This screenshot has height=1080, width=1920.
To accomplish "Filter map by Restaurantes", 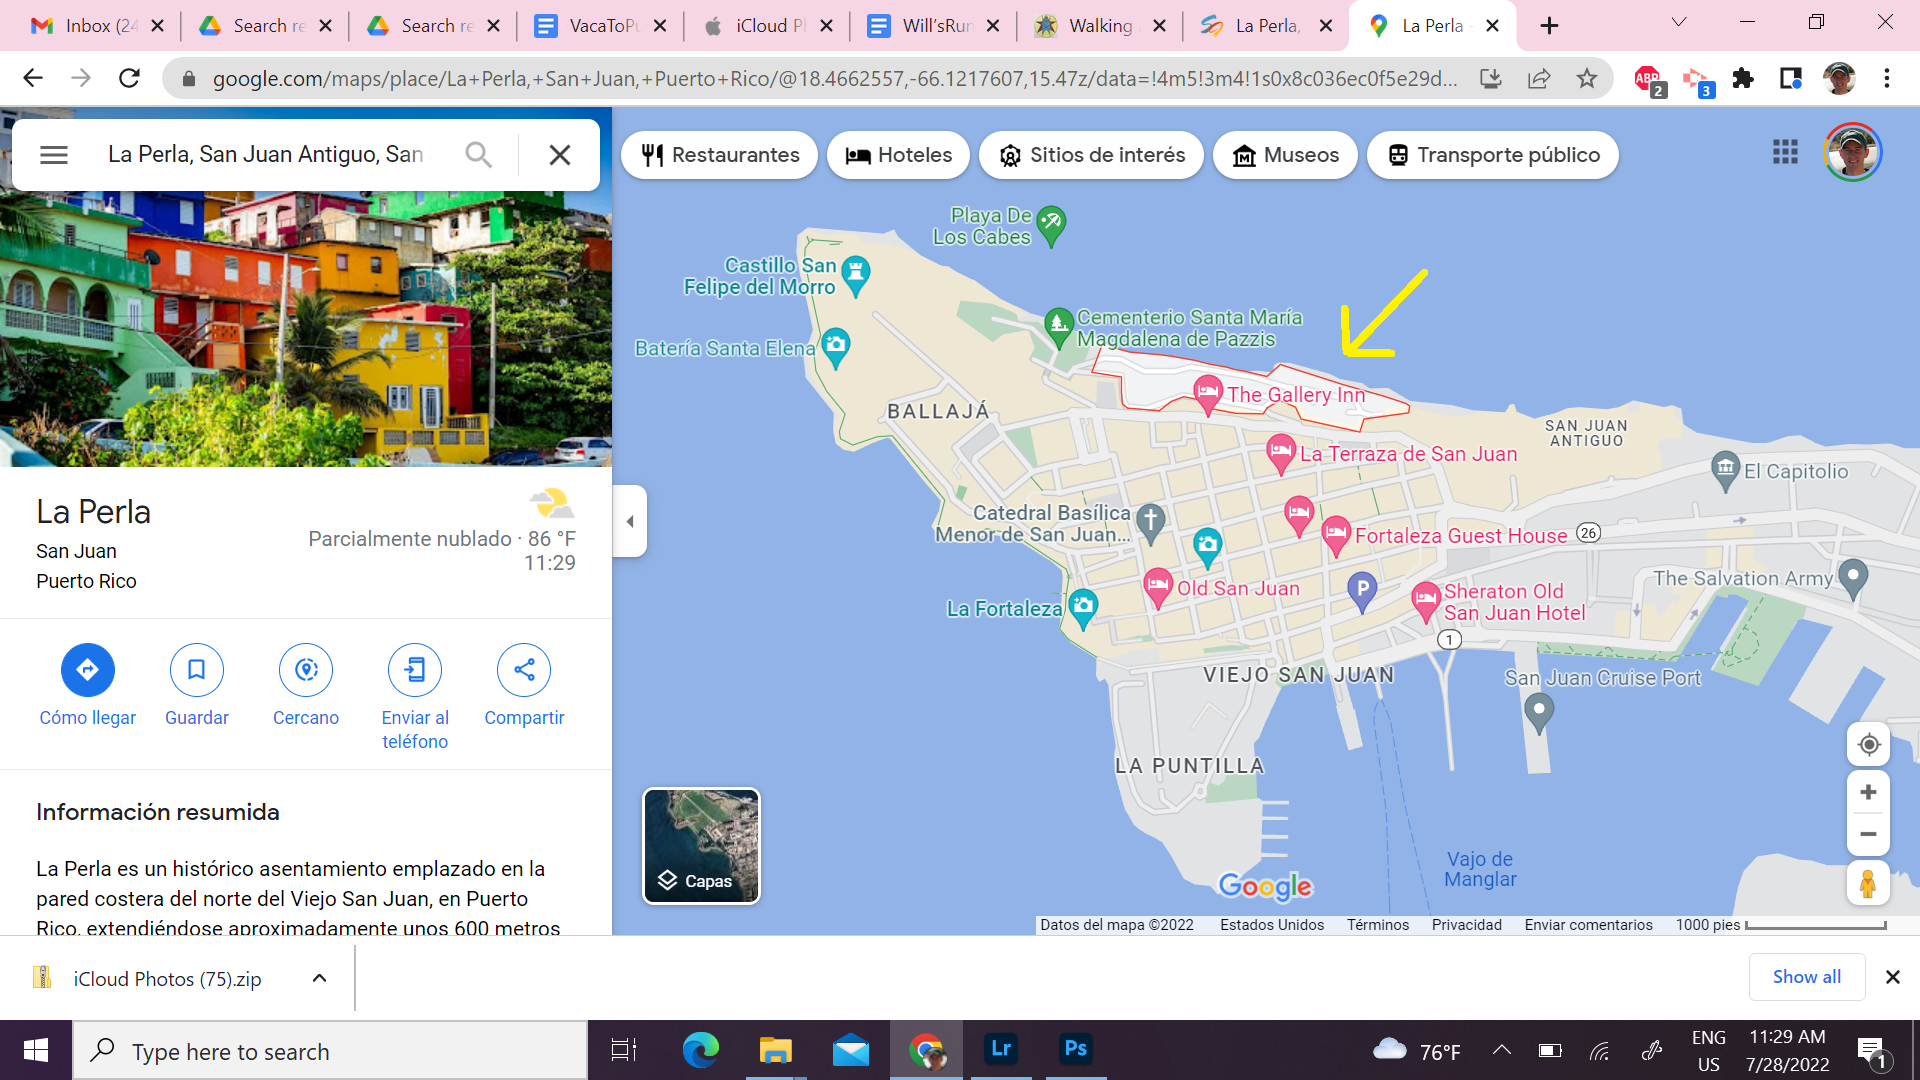I will [x=720, y=155].
